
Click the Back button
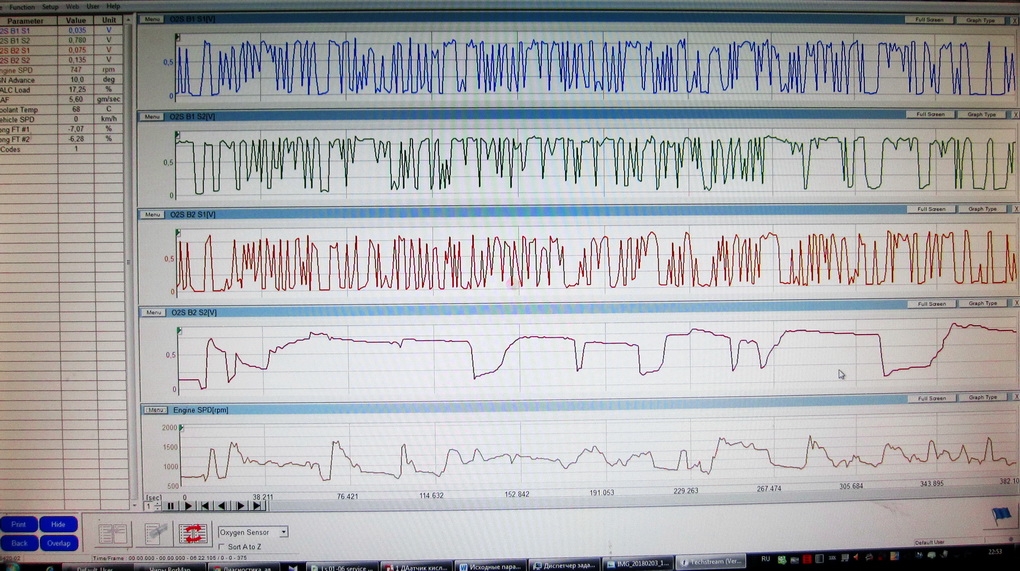[19, 543]
